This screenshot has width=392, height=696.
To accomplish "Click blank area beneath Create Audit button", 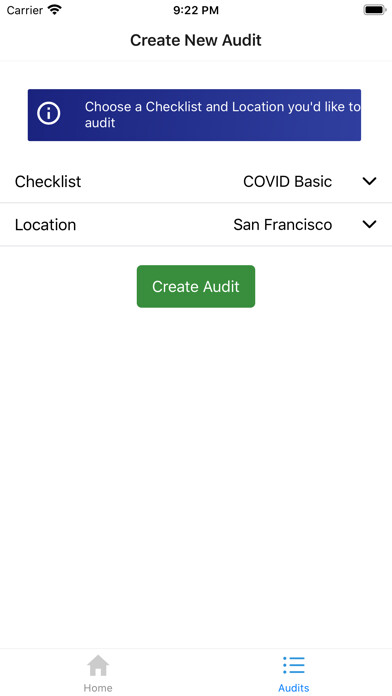I will pyautogui.click(x=196, y=466).
